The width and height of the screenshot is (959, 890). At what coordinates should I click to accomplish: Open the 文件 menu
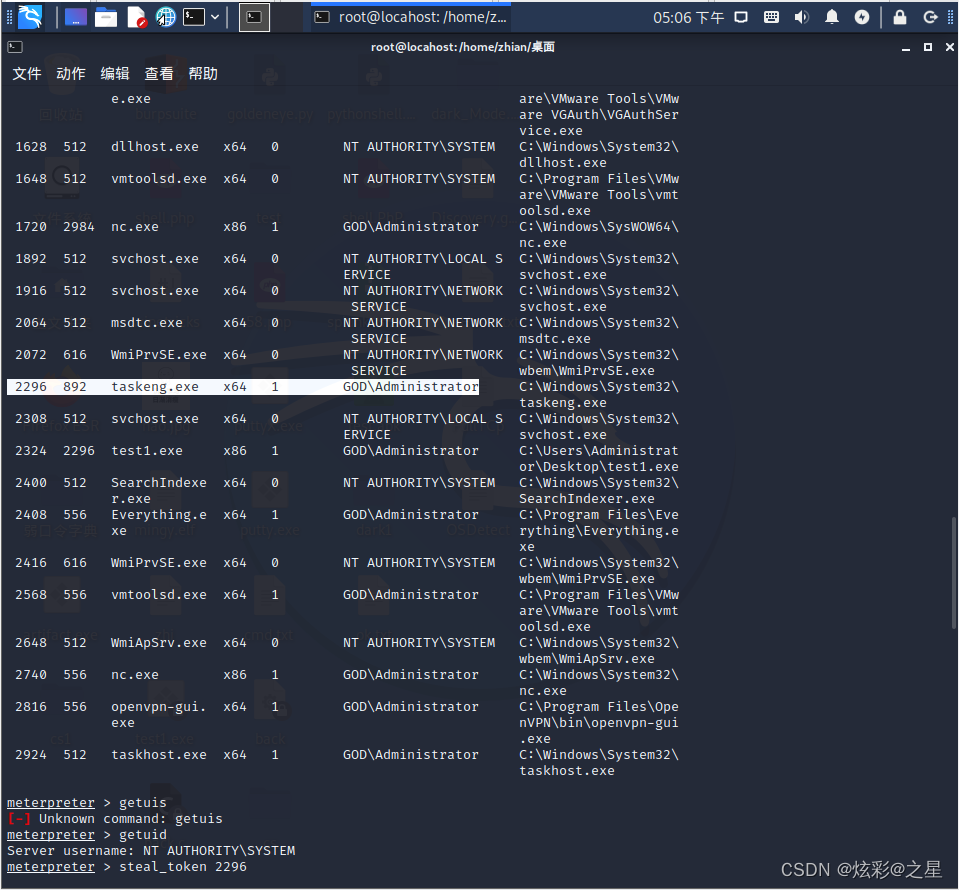click(27, 73)
